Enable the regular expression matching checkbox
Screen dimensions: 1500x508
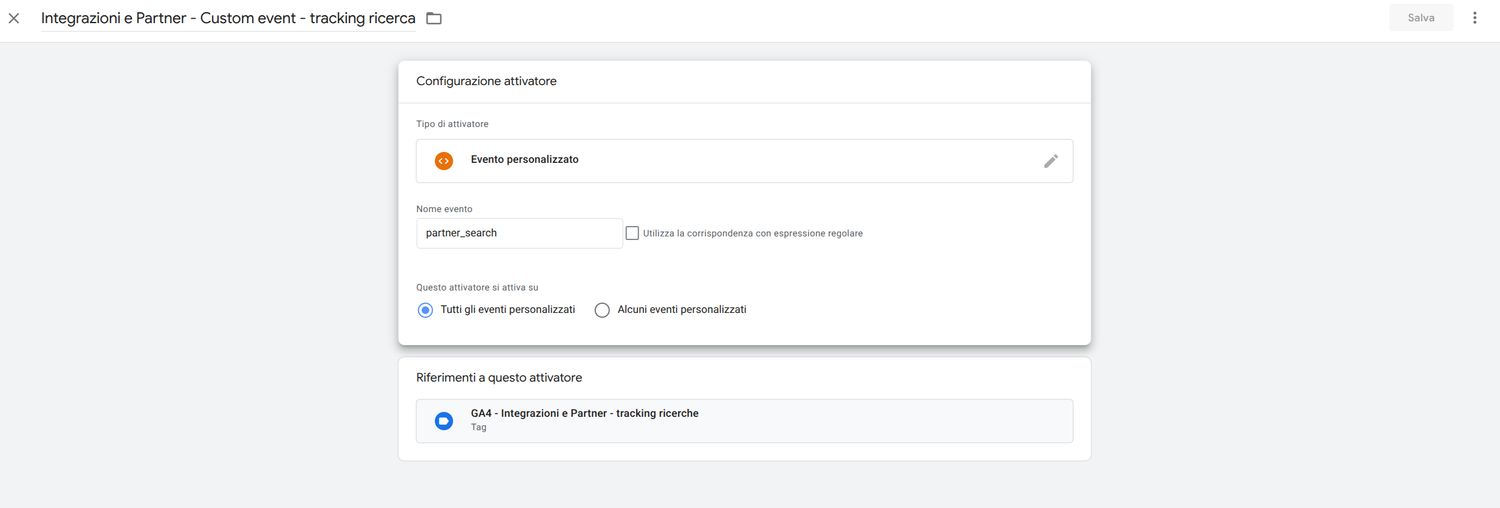pyautogui.click(x=632, y=233)
